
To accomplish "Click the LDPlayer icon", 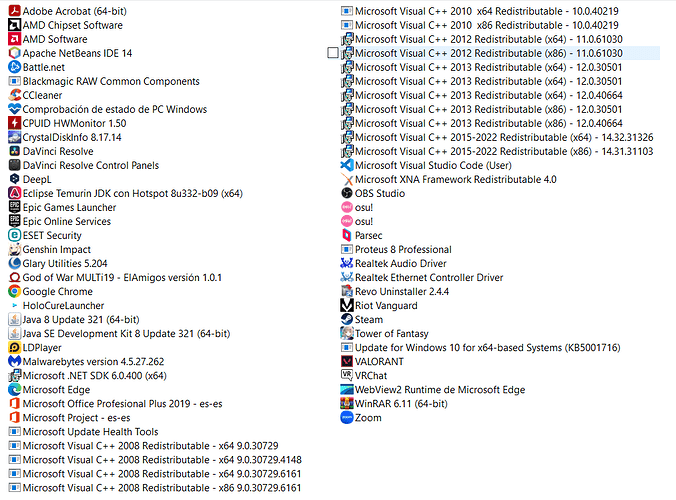I will (x=14, y=347).
